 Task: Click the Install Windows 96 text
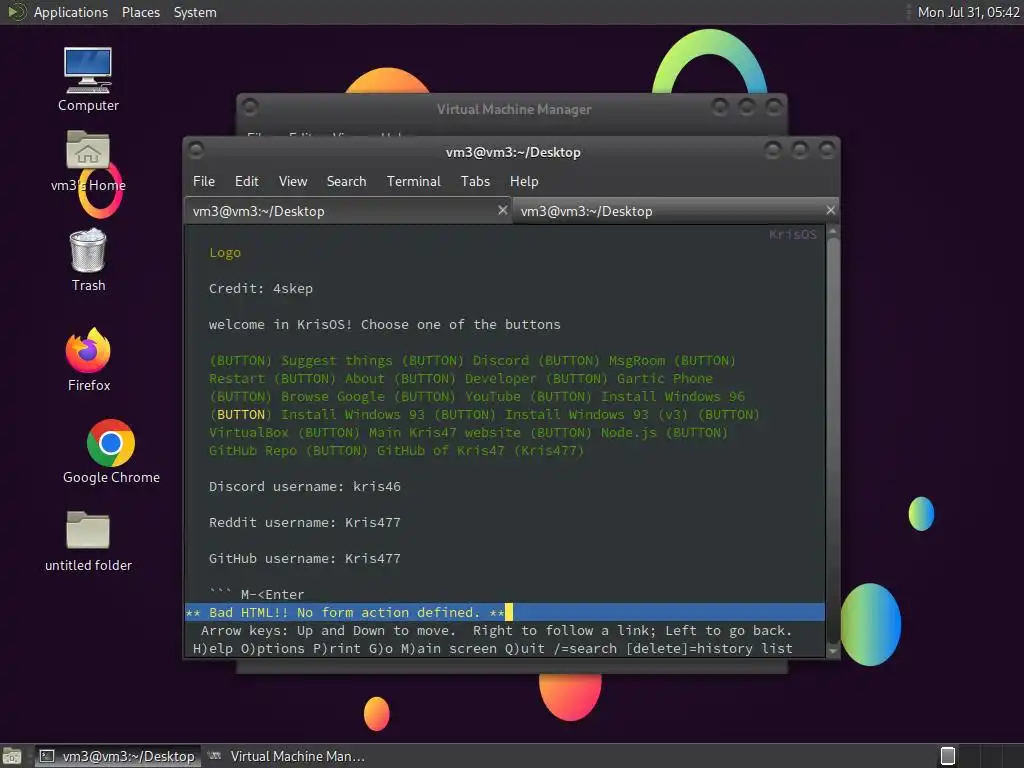click(673, 396)
